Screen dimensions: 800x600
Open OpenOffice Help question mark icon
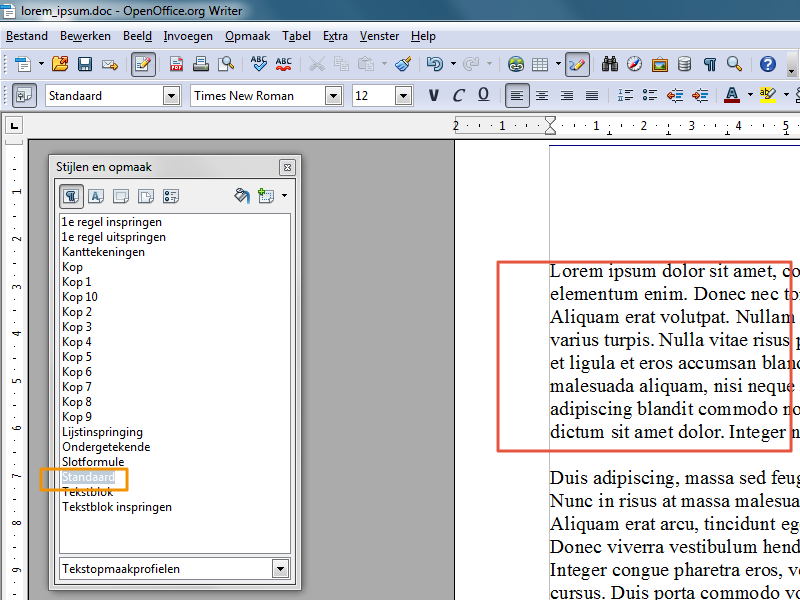click(x=767, y=64)
